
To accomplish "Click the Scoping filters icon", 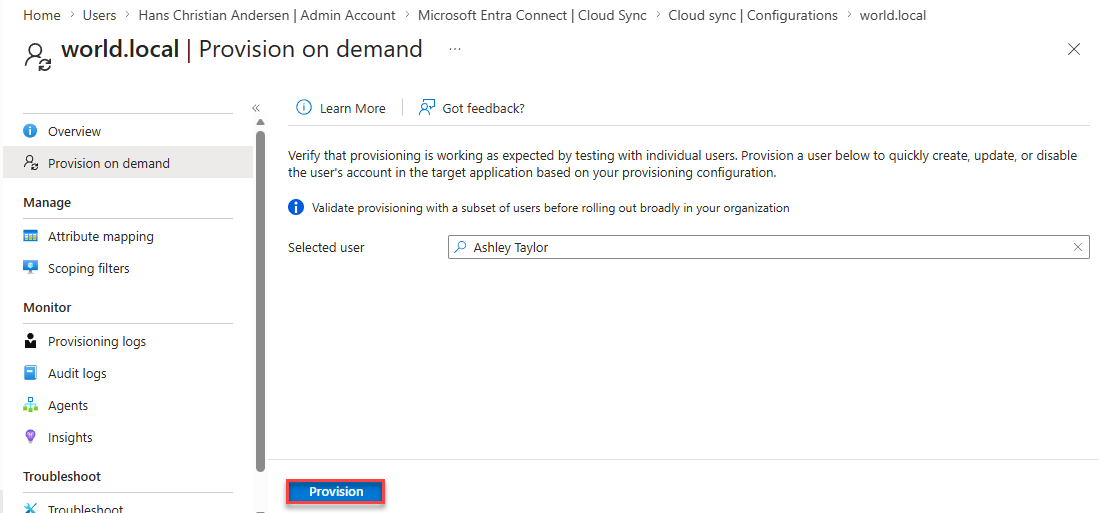I will coord(30,268).
